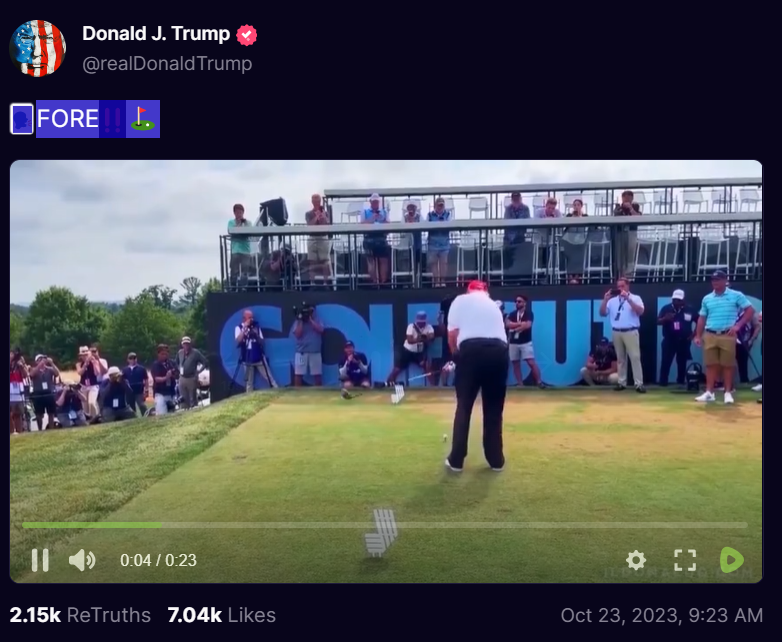The image size is (782, 642).
Task: Click the green Rumble play logo
Action: [732, 560]
